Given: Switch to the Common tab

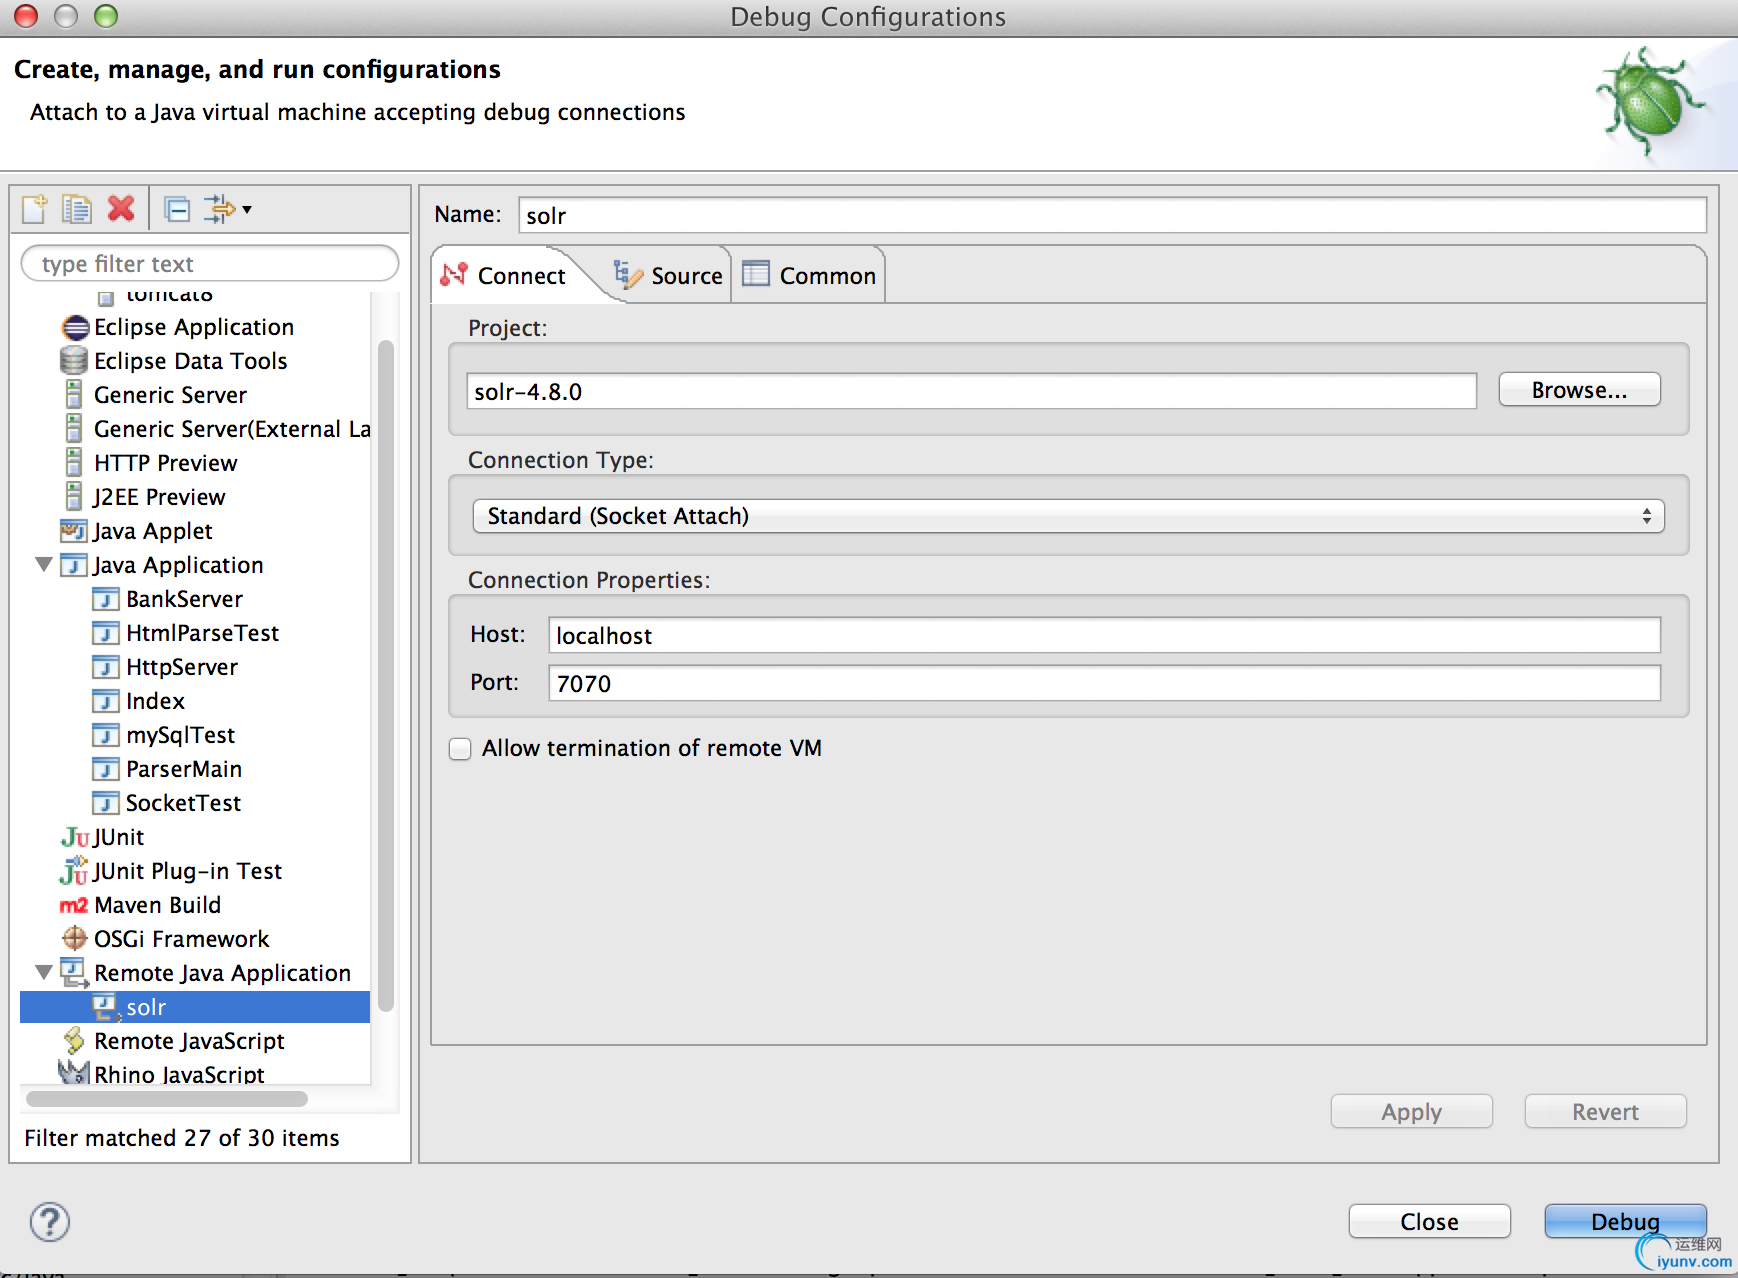Looking at the screenshot, I should (809, 275).
